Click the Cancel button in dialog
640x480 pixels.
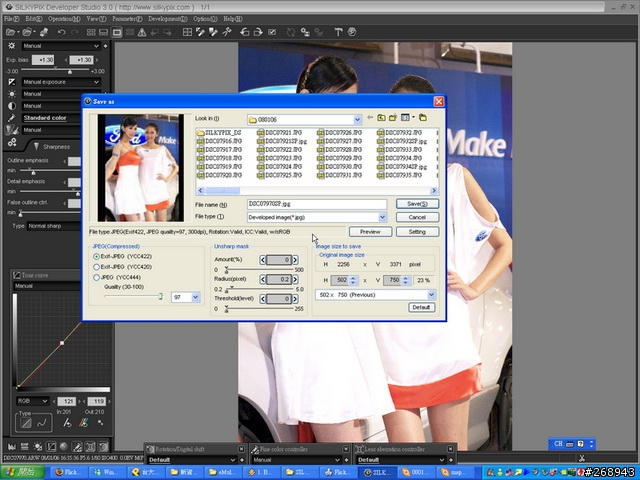click(x=417, y=217)
